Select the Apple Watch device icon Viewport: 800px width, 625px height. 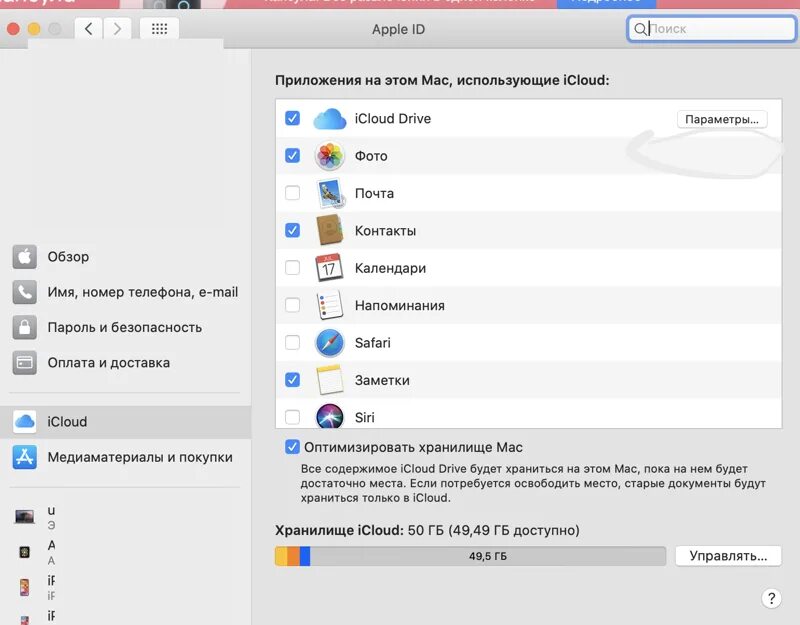(x=24, y=552)
